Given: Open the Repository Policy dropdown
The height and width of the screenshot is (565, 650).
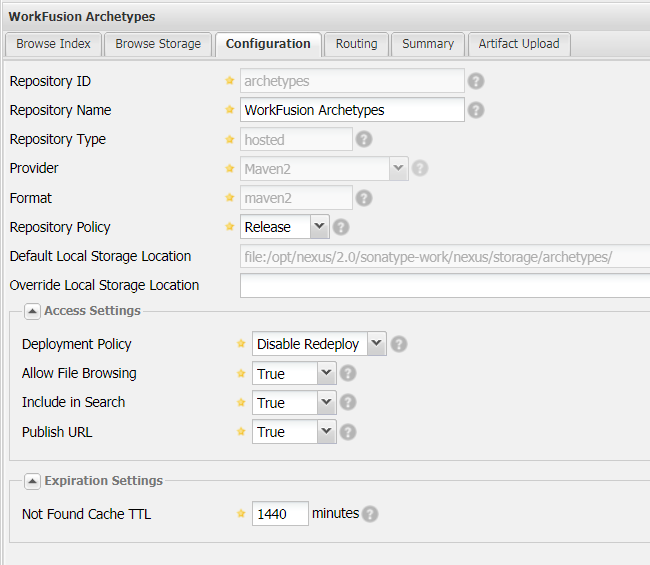Looking at the screenshot, I should (x=319, y=226).
